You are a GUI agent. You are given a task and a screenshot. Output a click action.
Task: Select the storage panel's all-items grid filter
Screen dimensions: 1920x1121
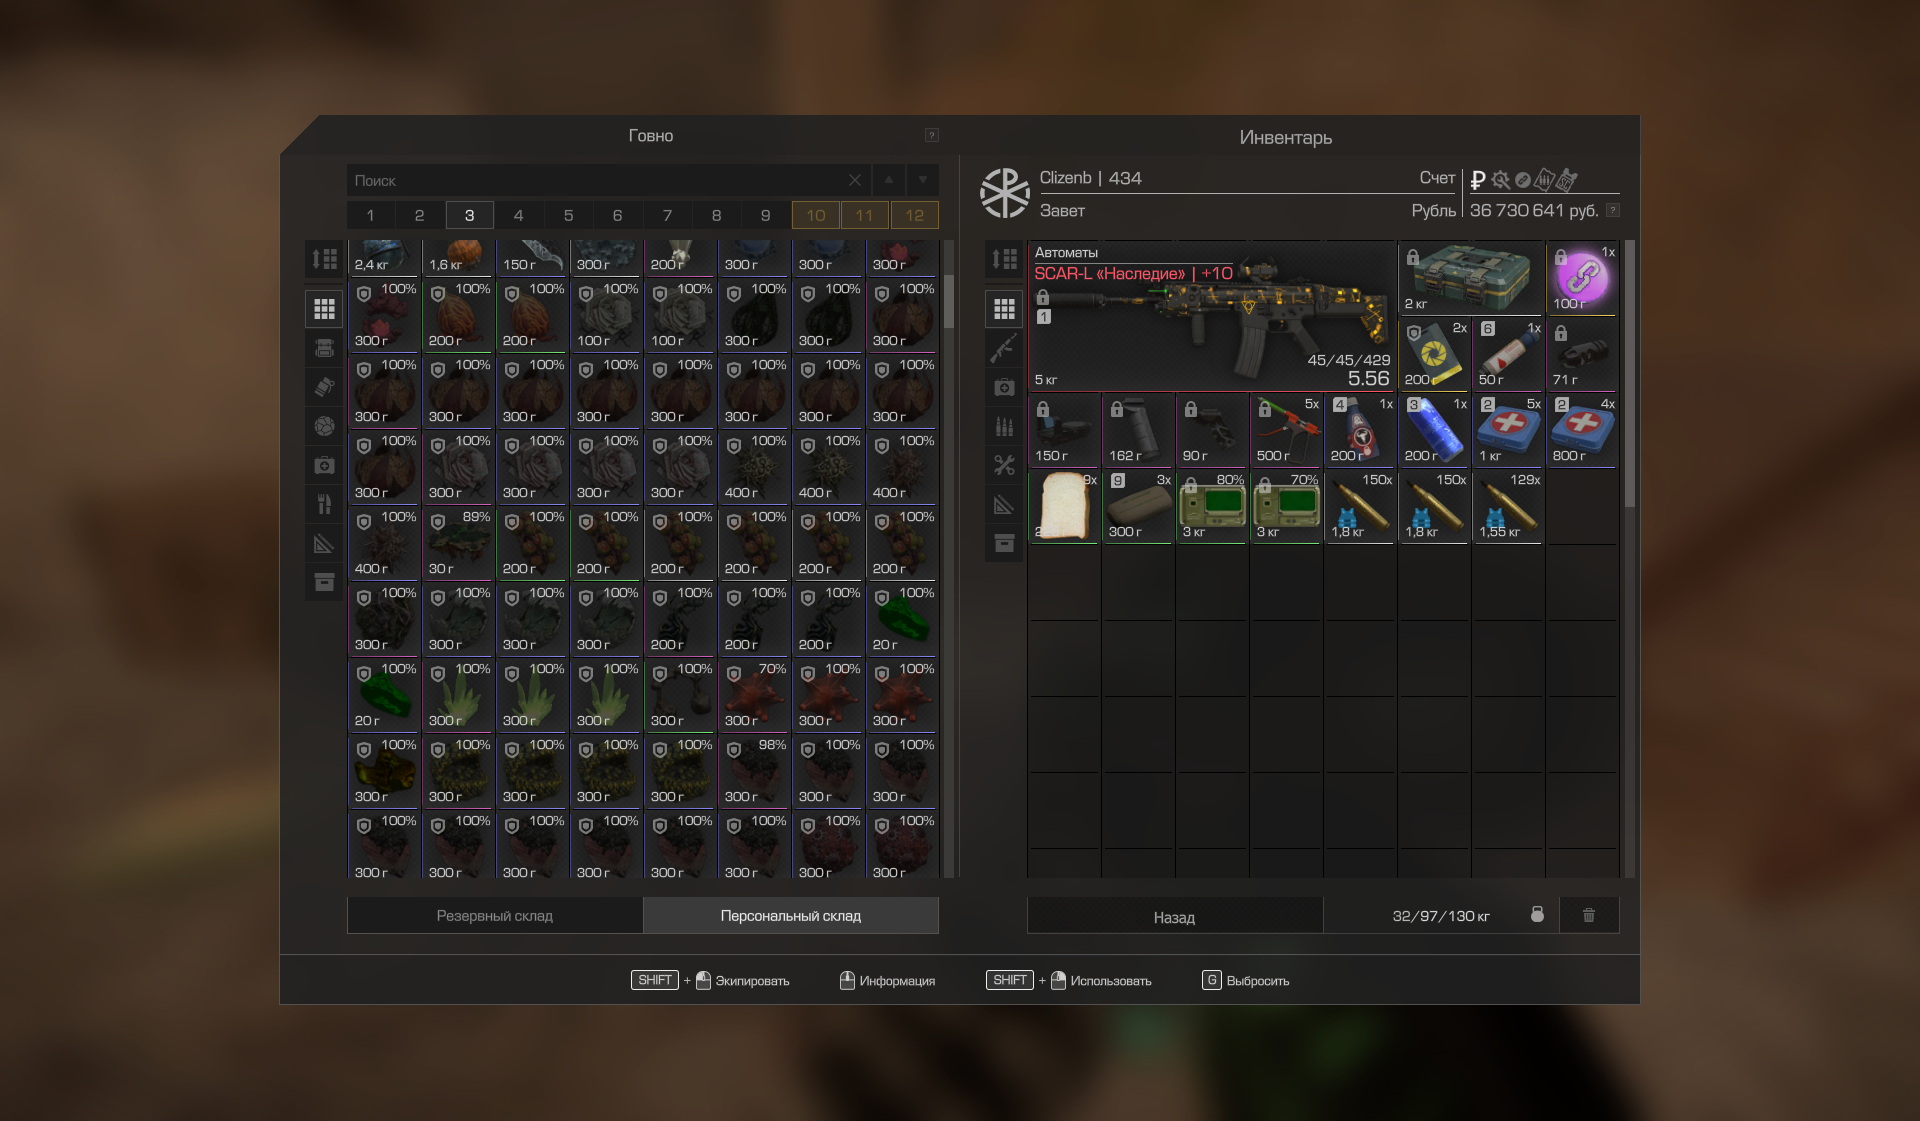pyautogui.click(x=324, y=309)
